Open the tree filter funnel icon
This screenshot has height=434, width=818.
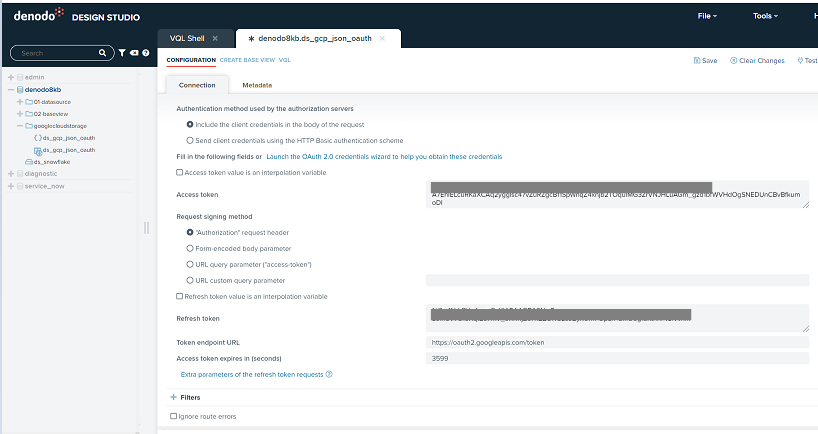122,53
